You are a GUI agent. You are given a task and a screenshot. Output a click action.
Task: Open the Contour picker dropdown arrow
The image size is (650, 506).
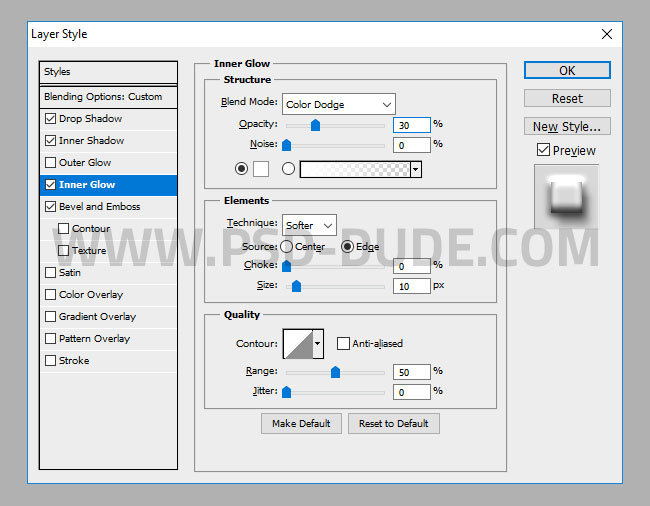(318, 344)
